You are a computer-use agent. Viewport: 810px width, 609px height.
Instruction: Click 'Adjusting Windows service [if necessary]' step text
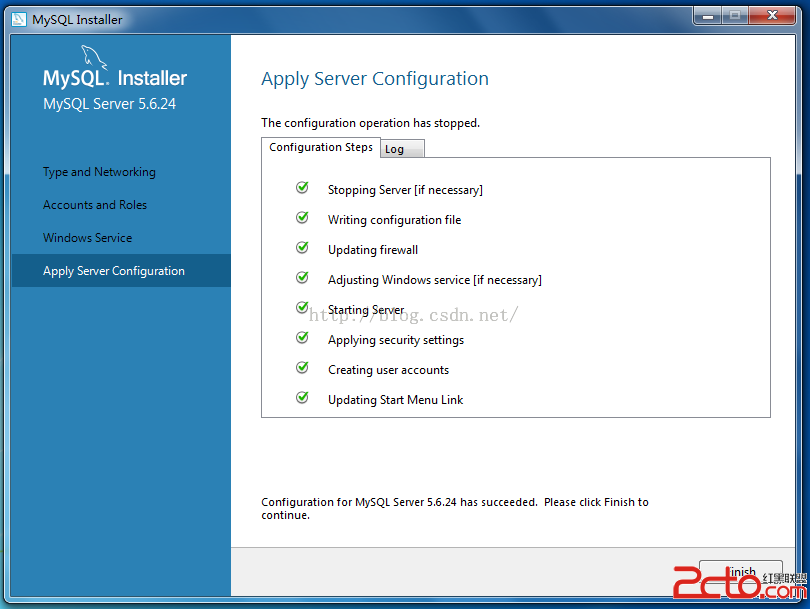click(x=435, y=280)
